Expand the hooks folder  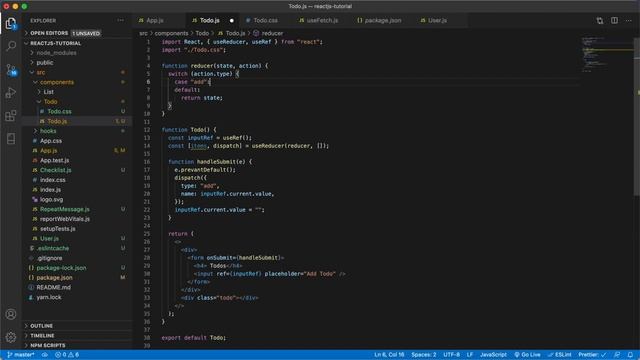(x=48, y=131)
